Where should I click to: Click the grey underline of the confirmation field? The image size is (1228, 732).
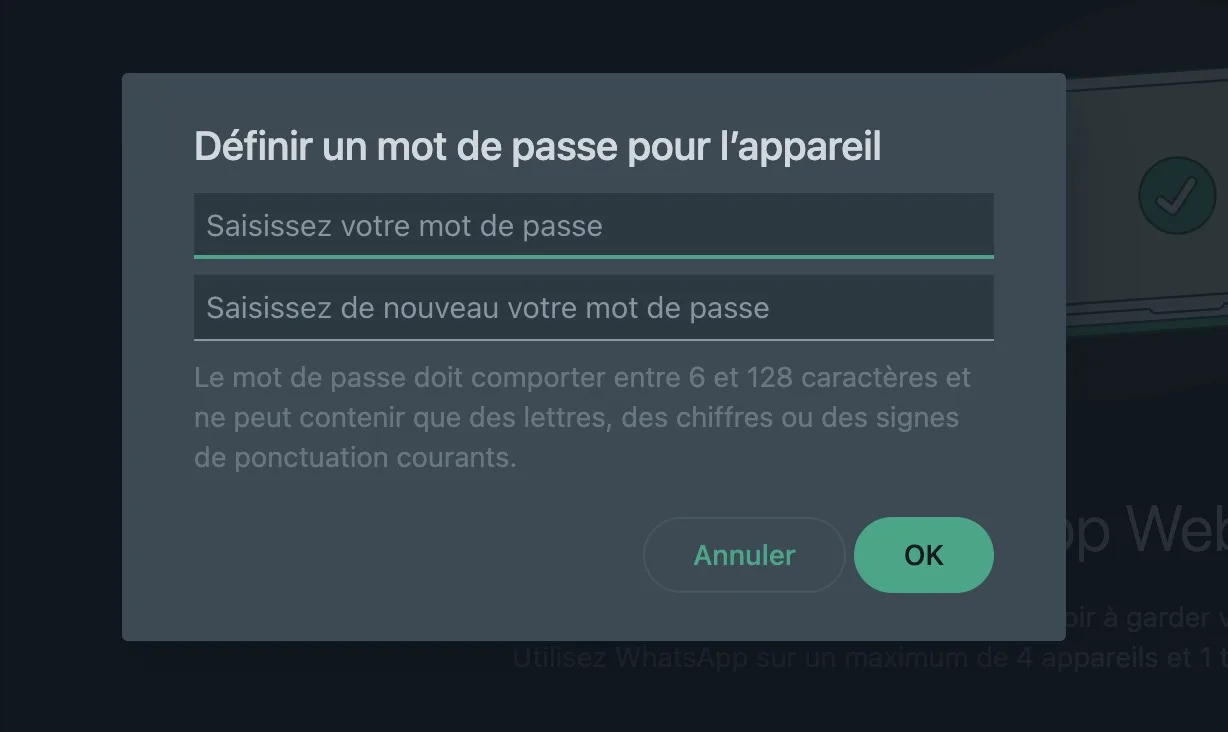593,340
